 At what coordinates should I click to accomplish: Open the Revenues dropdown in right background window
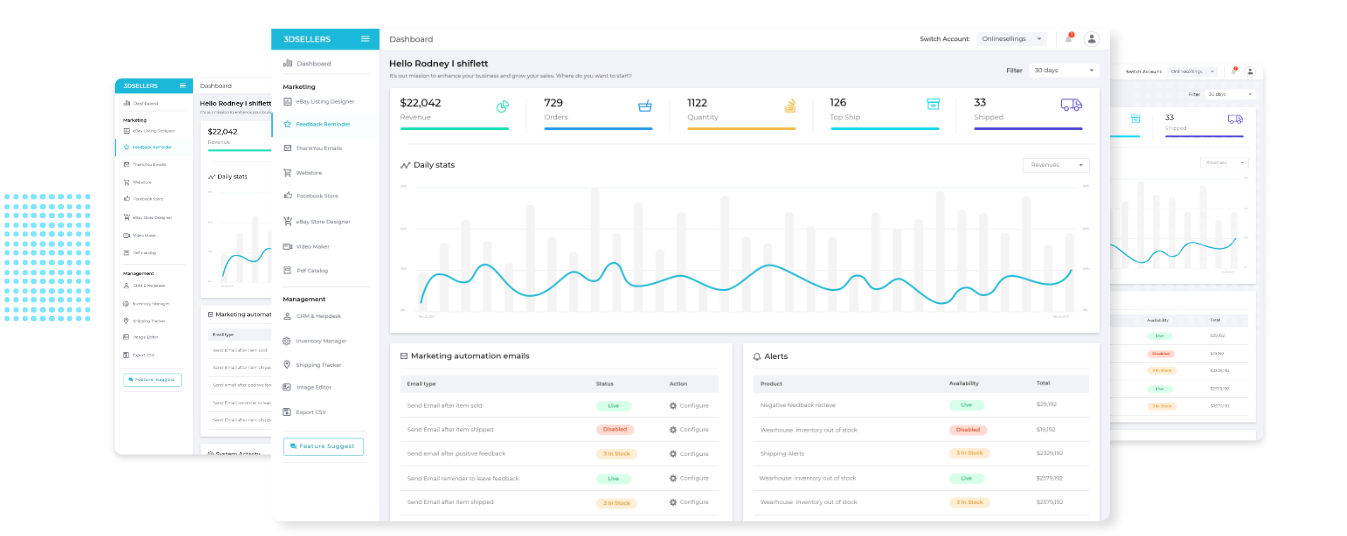[1224, 162]
